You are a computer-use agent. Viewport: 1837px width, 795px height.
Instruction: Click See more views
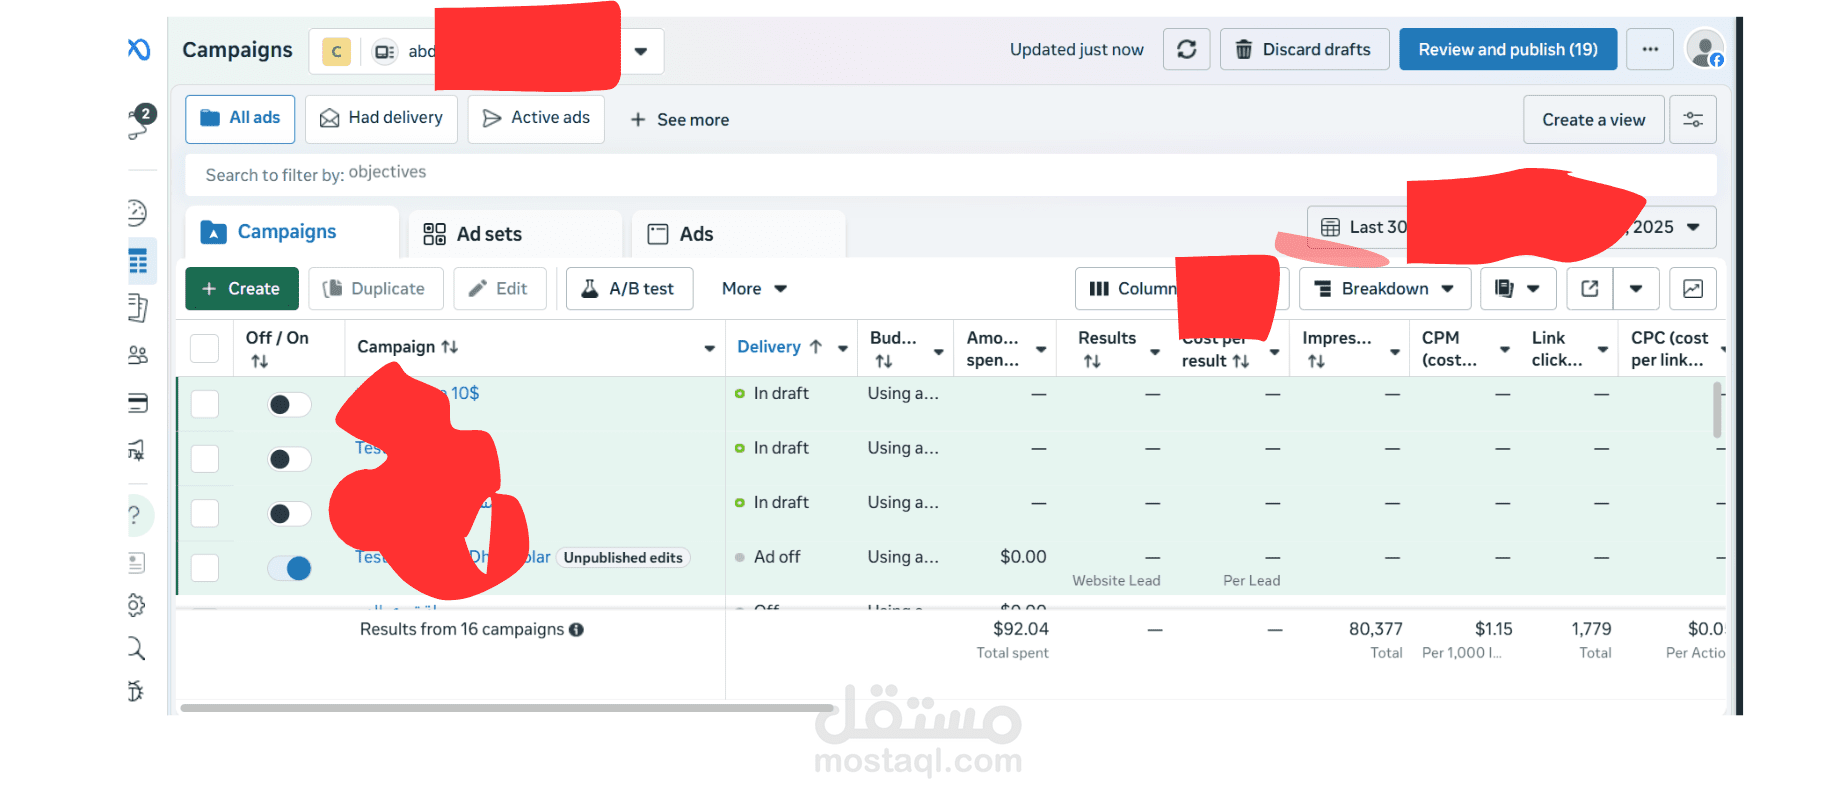tap(680, 120)
